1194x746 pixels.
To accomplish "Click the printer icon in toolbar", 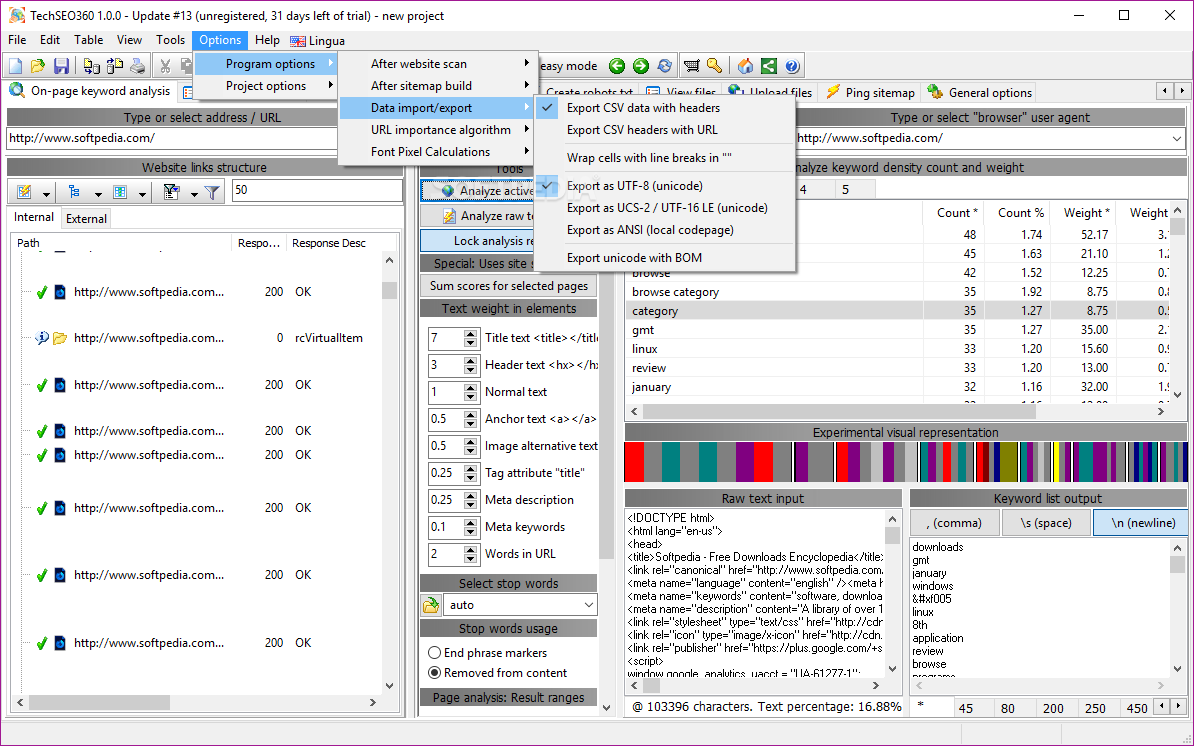I will [x=138, y=66].
